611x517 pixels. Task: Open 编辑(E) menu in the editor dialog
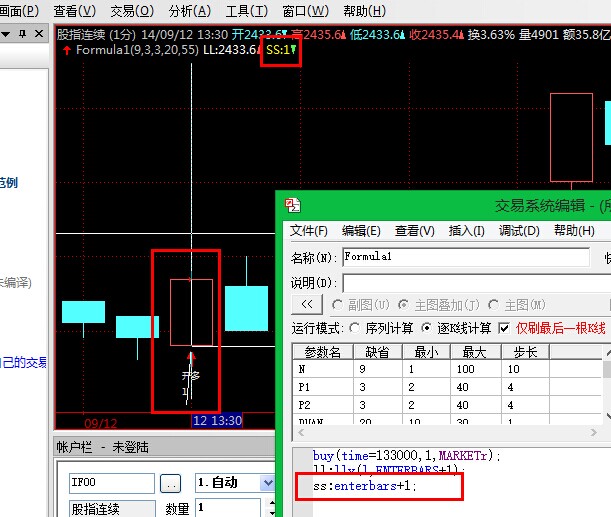[361, 231]
